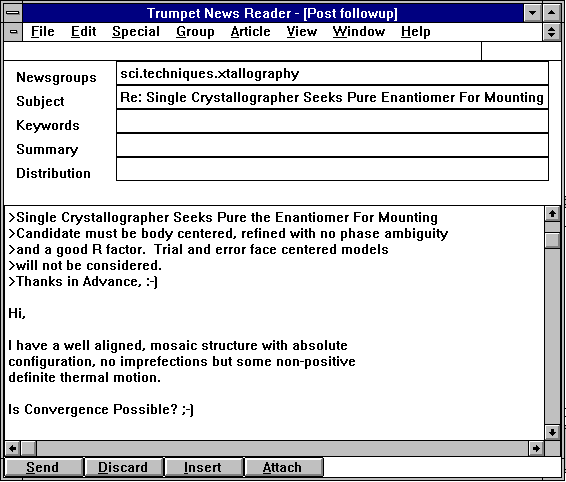Click the restore document window arrows
The image size is (566, 482).
[x=552, y=32]
